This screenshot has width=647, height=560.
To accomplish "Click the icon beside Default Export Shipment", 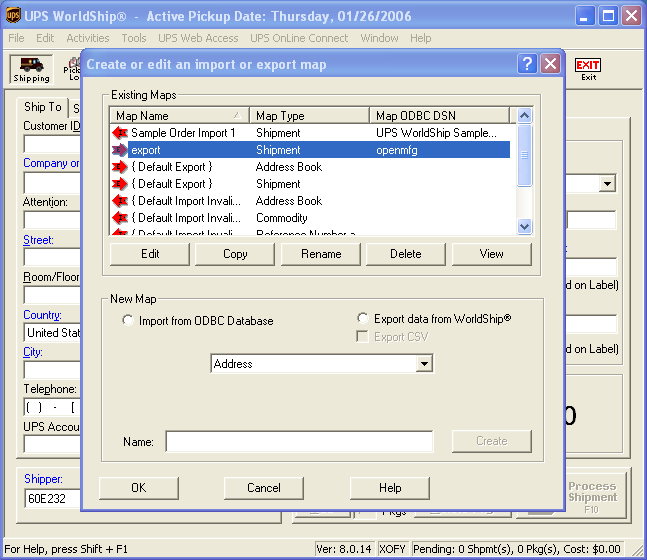I will (x=120, y=184).
